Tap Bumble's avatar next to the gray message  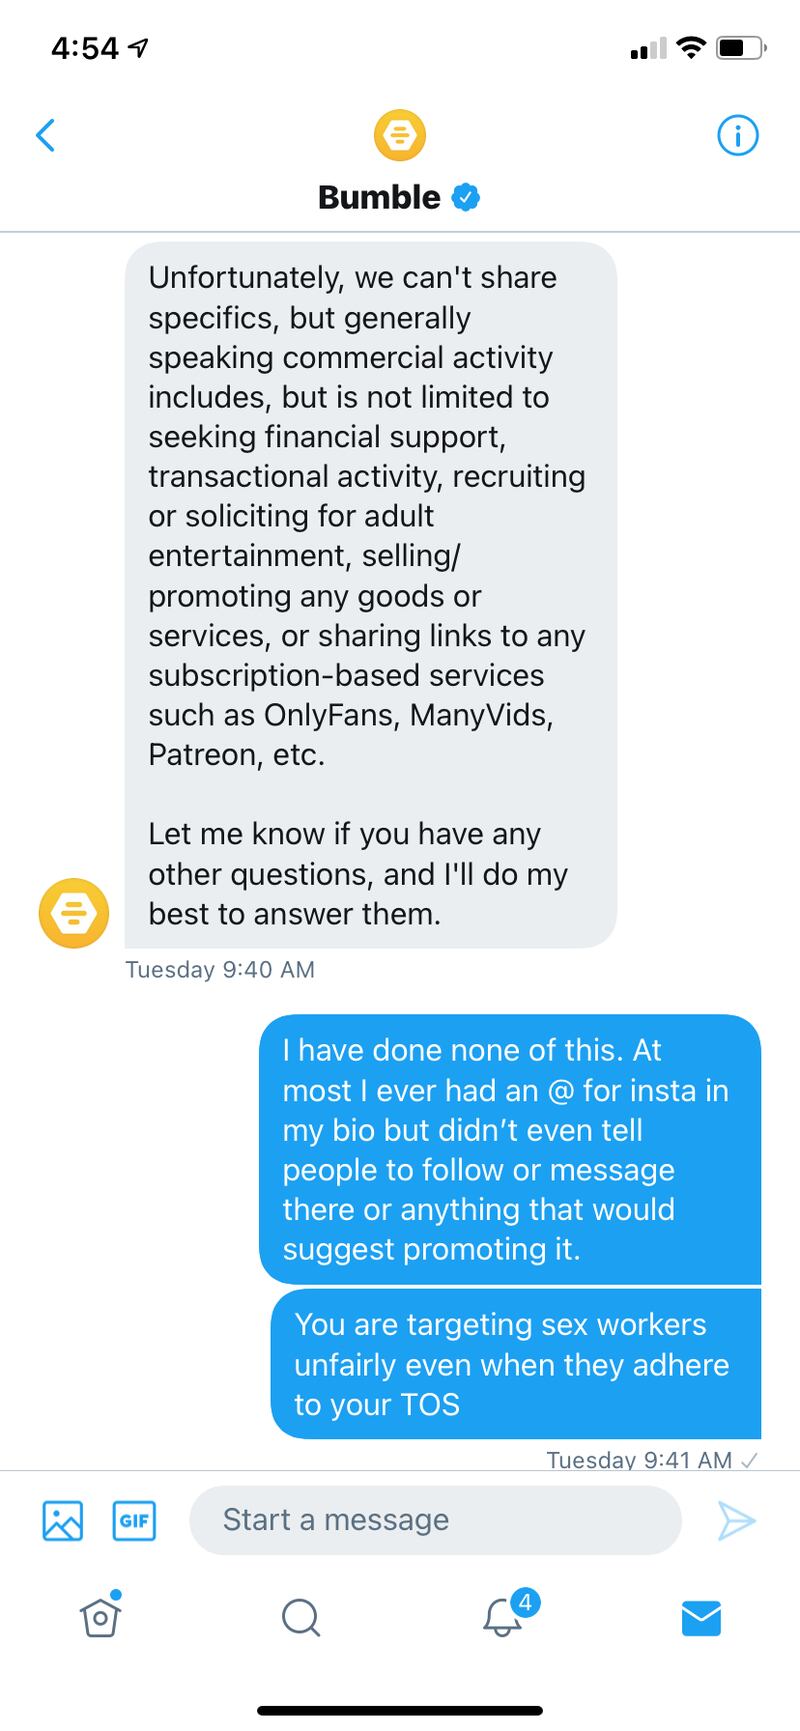pyautogui.click(x=73, y=913)
